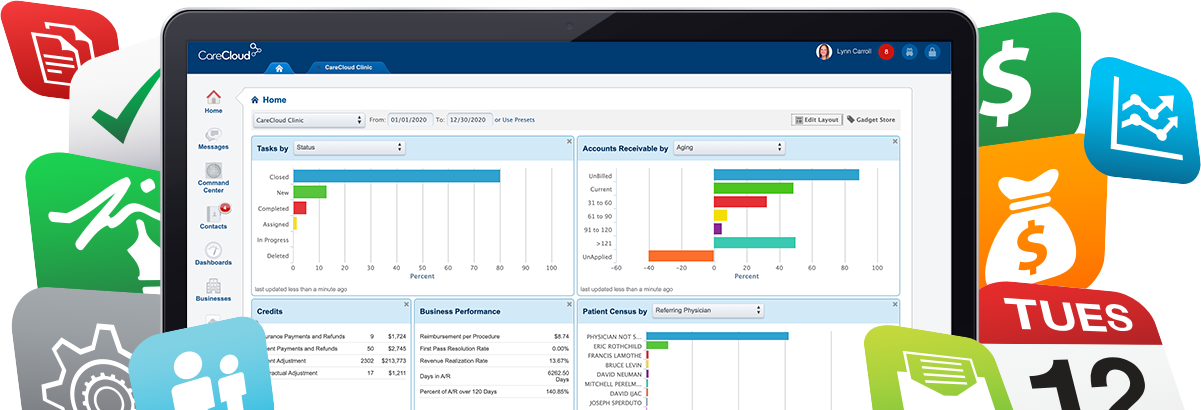The width and height of the screenshot is (1201, 410).
Task: Click the $213,773 credits amount
Action: 394,360
